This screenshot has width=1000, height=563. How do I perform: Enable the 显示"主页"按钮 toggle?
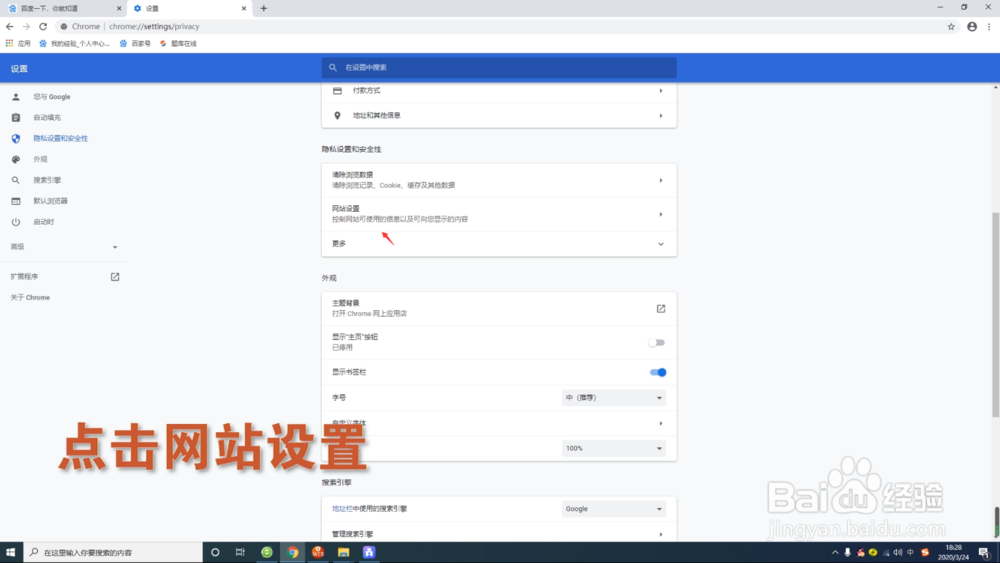657,342
